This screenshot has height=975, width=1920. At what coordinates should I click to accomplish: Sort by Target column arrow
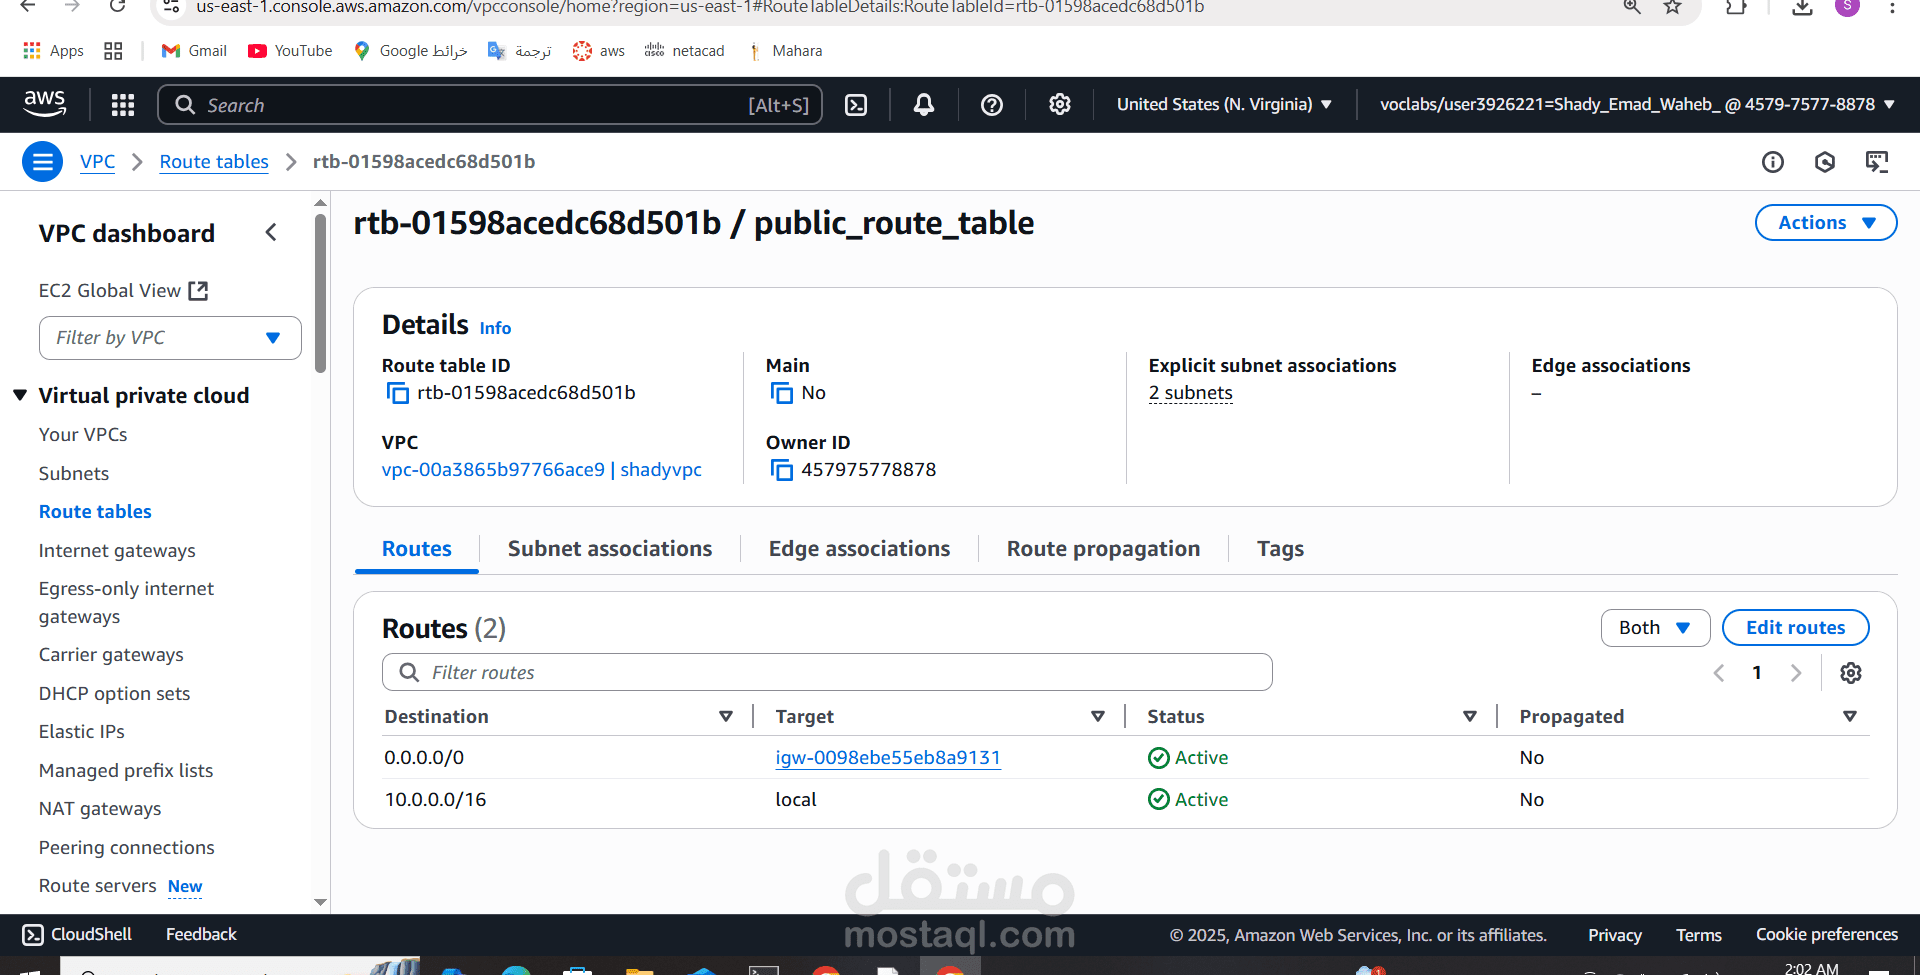coord(1098,717)
